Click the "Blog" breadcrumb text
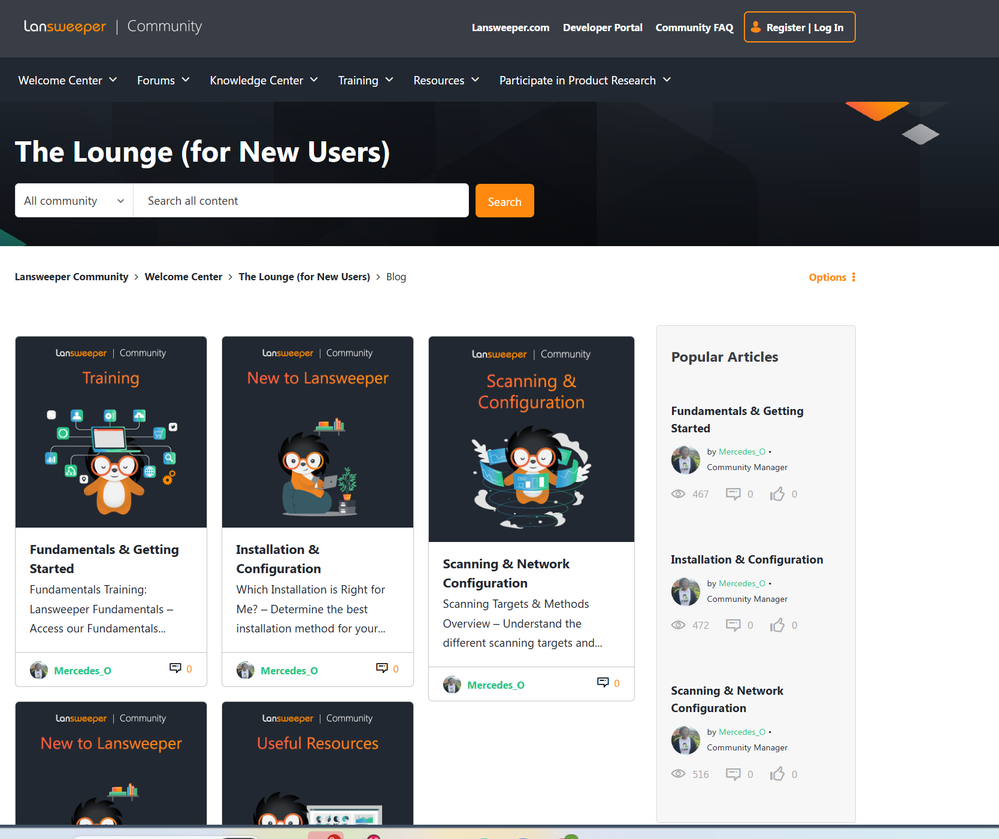999x839 pixels. [396, 277]
